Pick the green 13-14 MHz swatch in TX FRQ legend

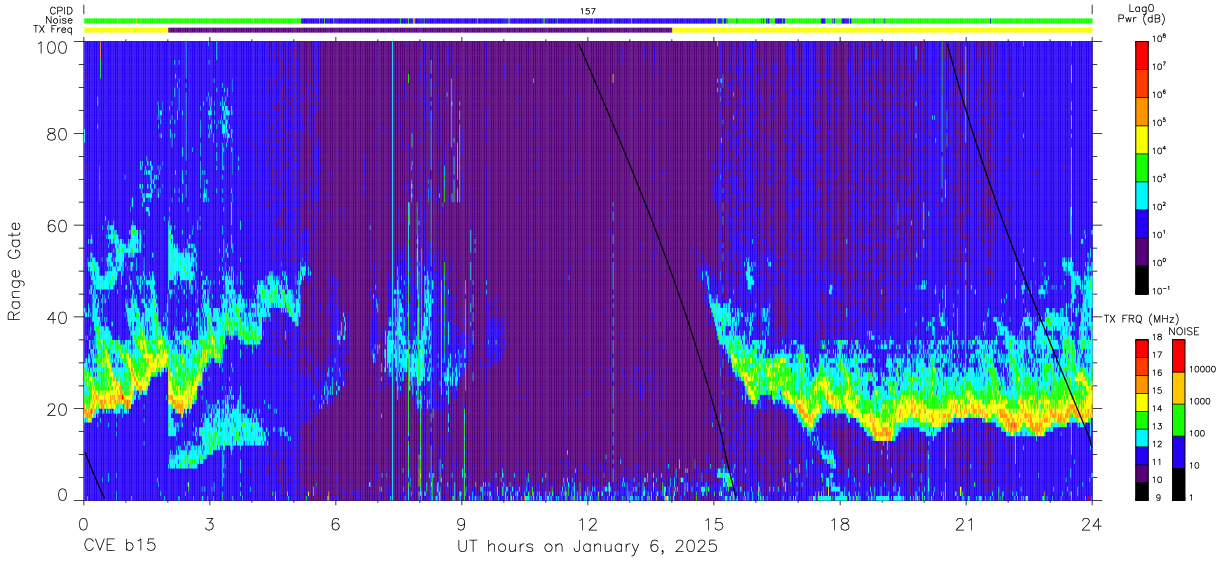(x=1143, y=420)
